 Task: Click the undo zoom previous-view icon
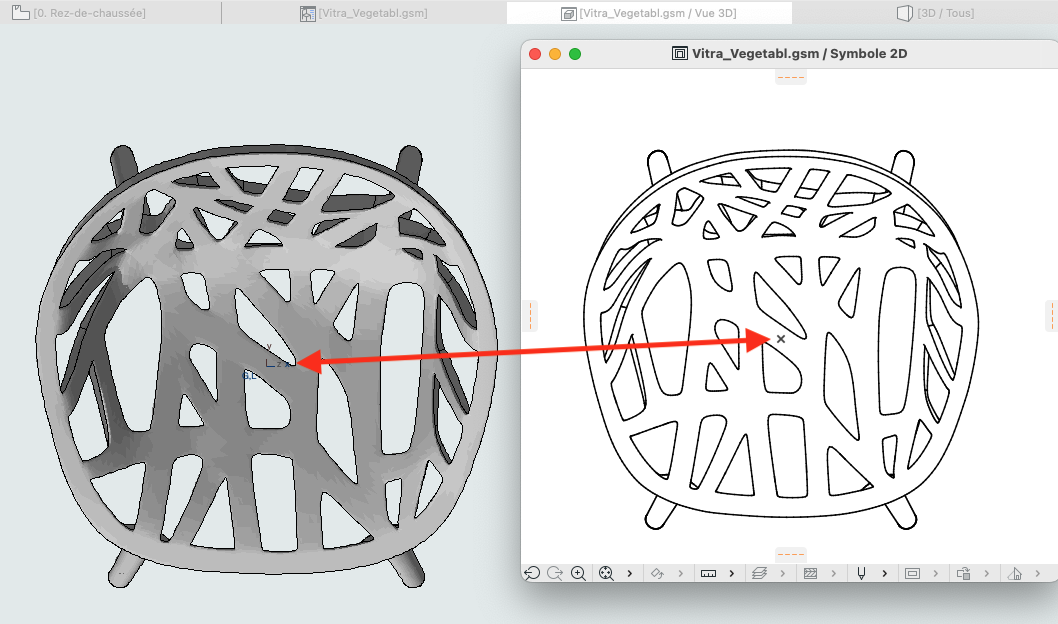click(532, 573)
